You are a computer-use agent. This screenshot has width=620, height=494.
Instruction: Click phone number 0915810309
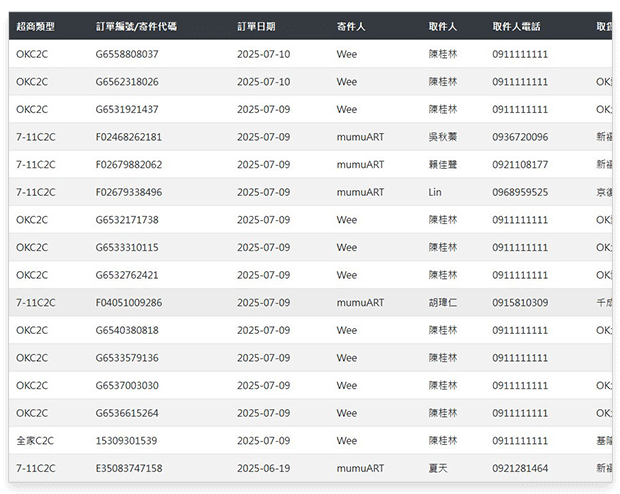click(520, 303)
